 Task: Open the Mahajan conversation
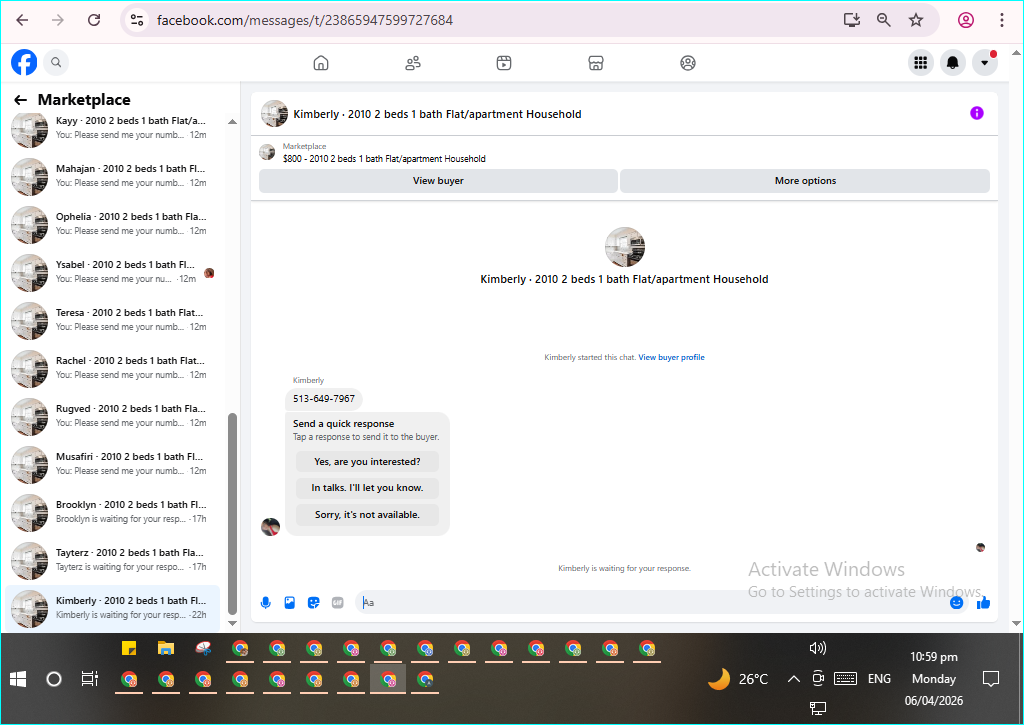point(113,176)
